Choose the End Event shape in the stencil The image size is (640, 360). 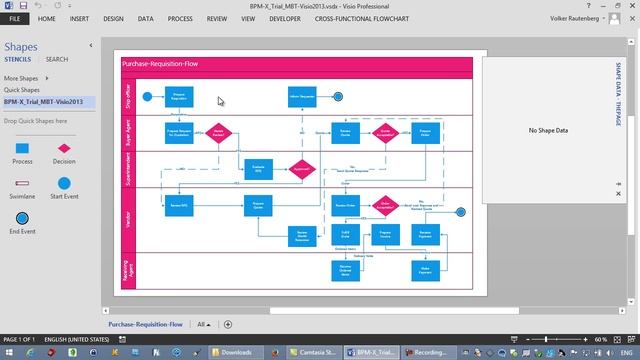pos(22,218)
